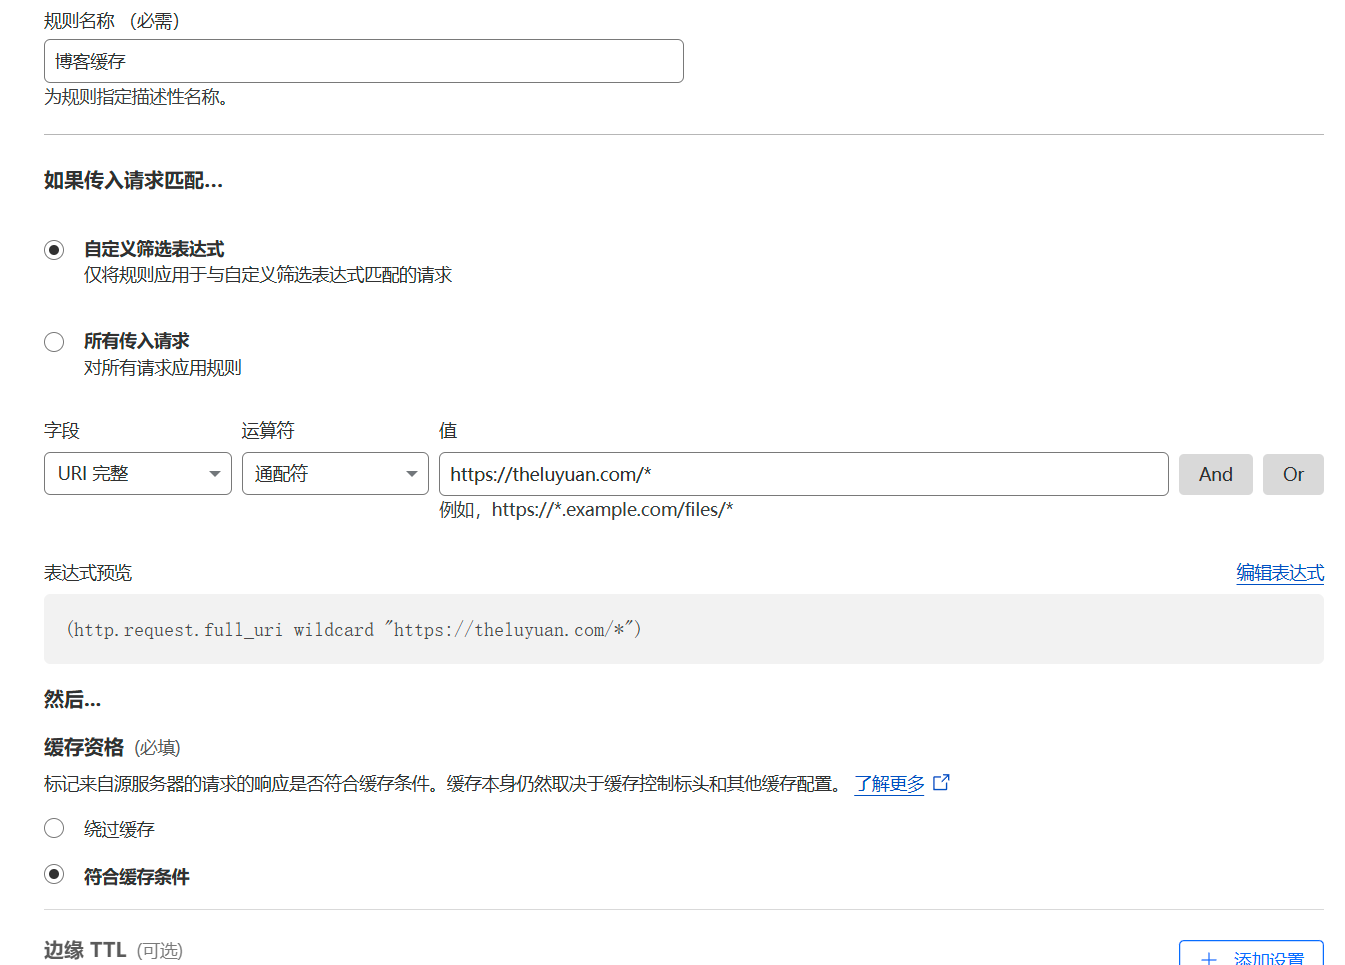Click the Or button beside the value field

coord(1293,474)
